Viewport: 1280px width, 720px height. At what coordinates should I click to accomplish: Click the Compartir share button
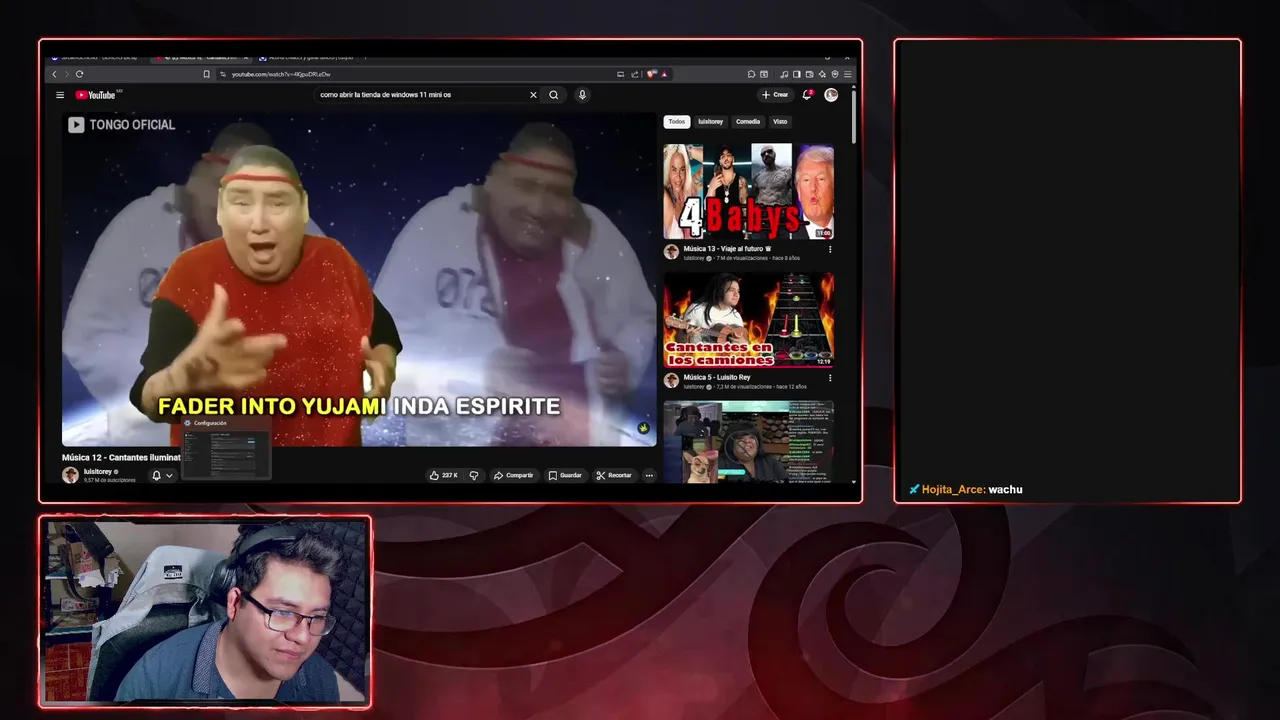(x=513, y=476)
